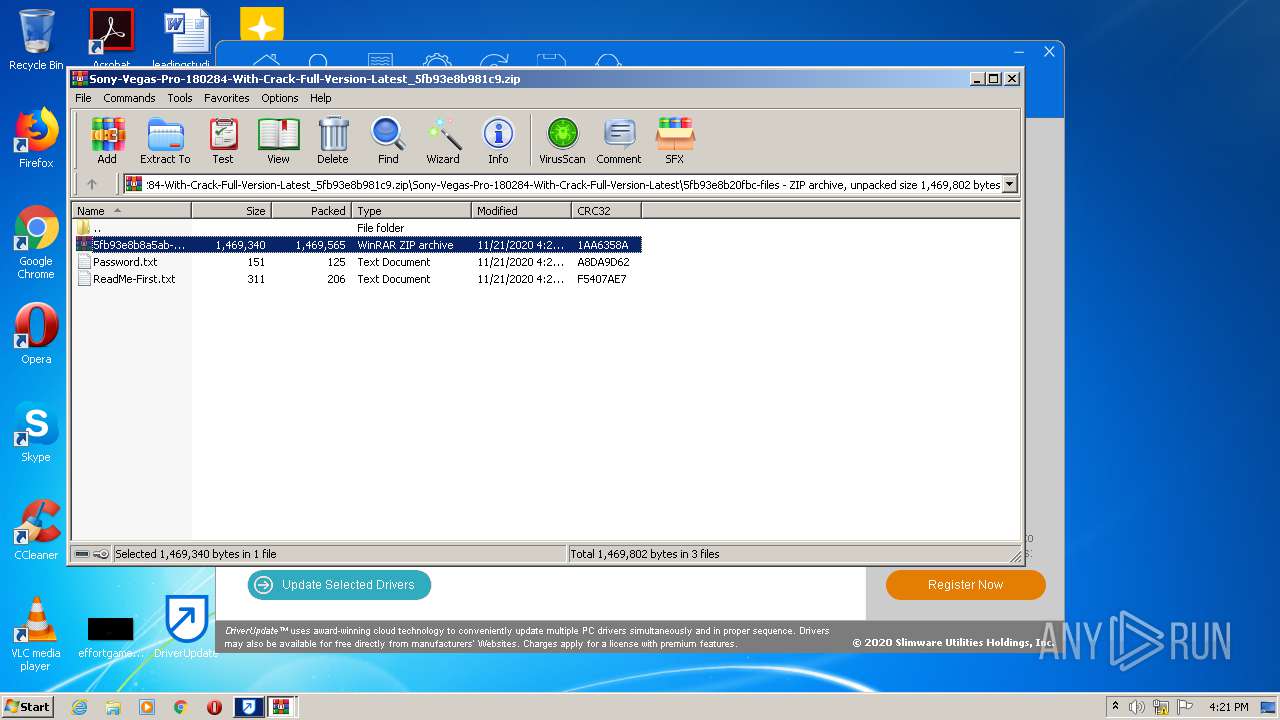Open VLC media player desktop shortcut
Image resolution: width=1280 pixels, height=720 pixels.
point(36,635)
